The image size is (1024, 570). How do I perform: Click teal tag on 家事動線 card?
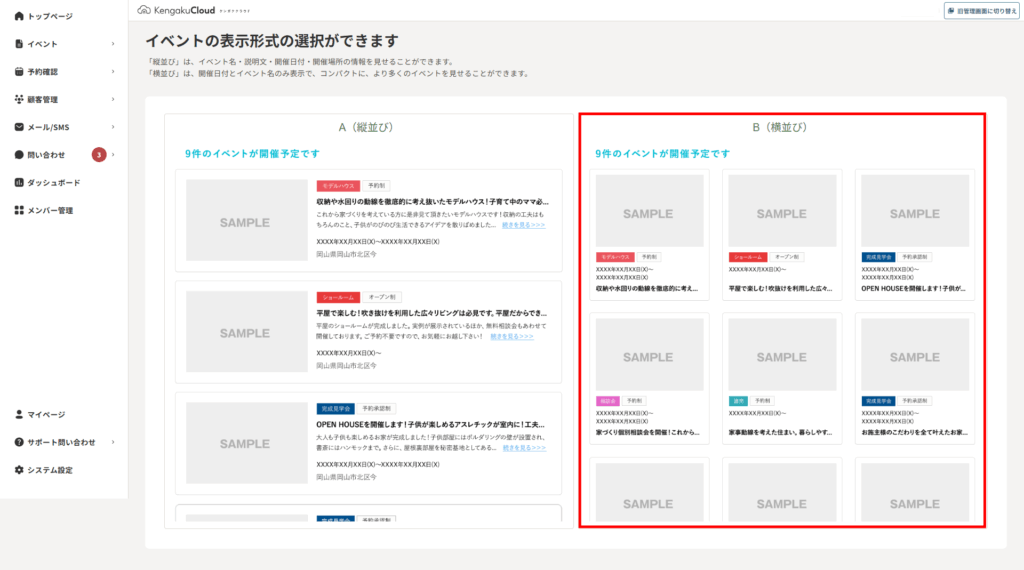[738, 401]
